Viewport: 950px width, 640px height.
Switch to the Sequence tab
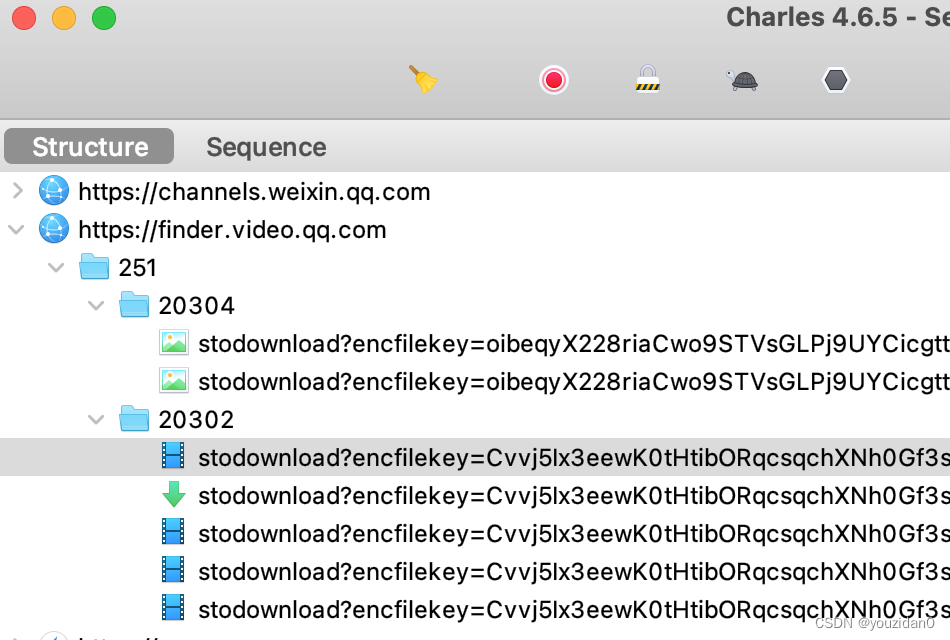click(x=266, y=147)
